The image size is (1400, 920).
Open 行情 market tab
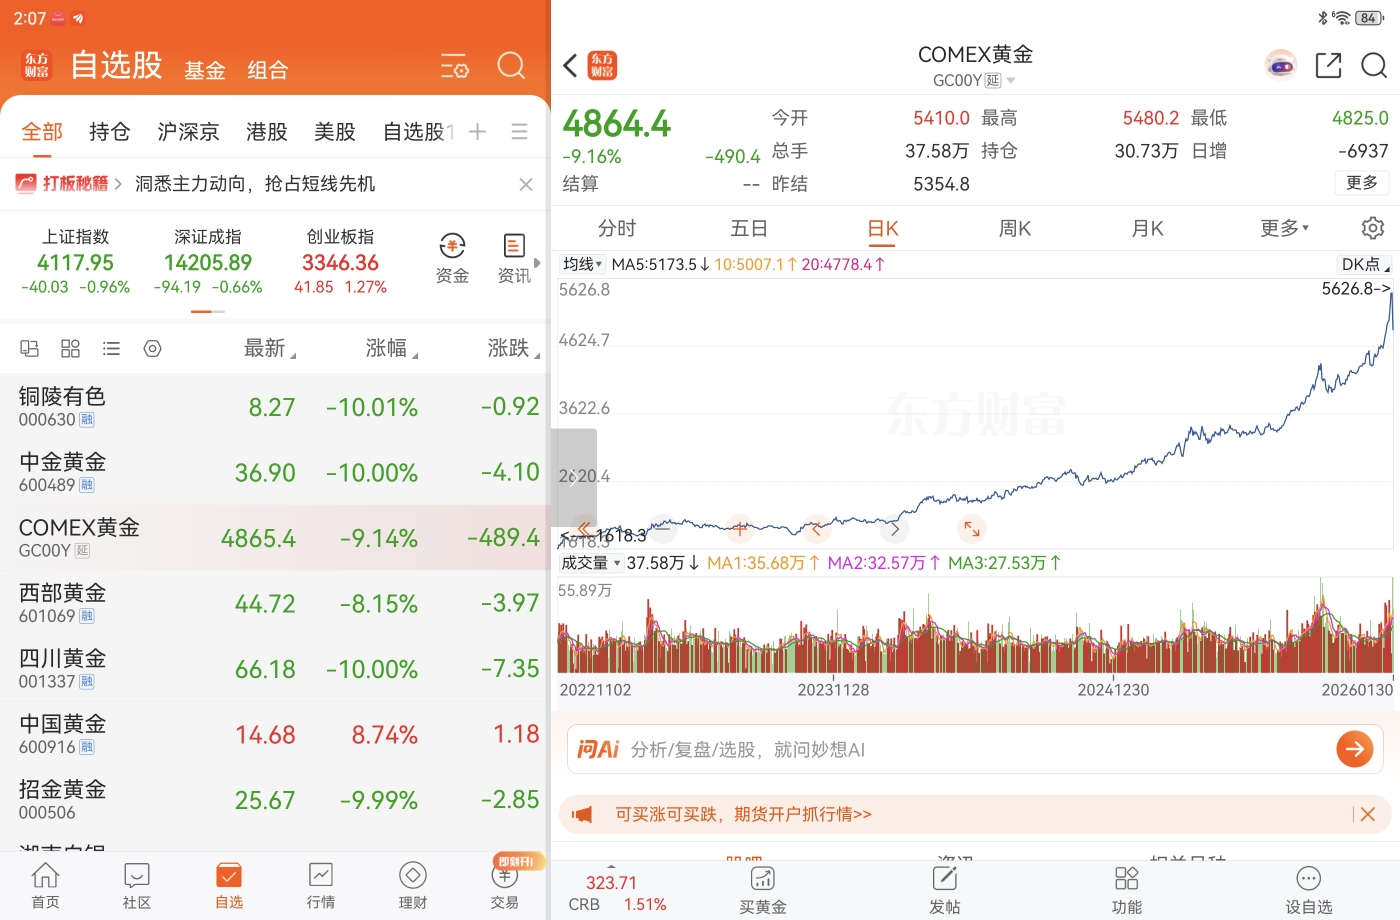321,886
